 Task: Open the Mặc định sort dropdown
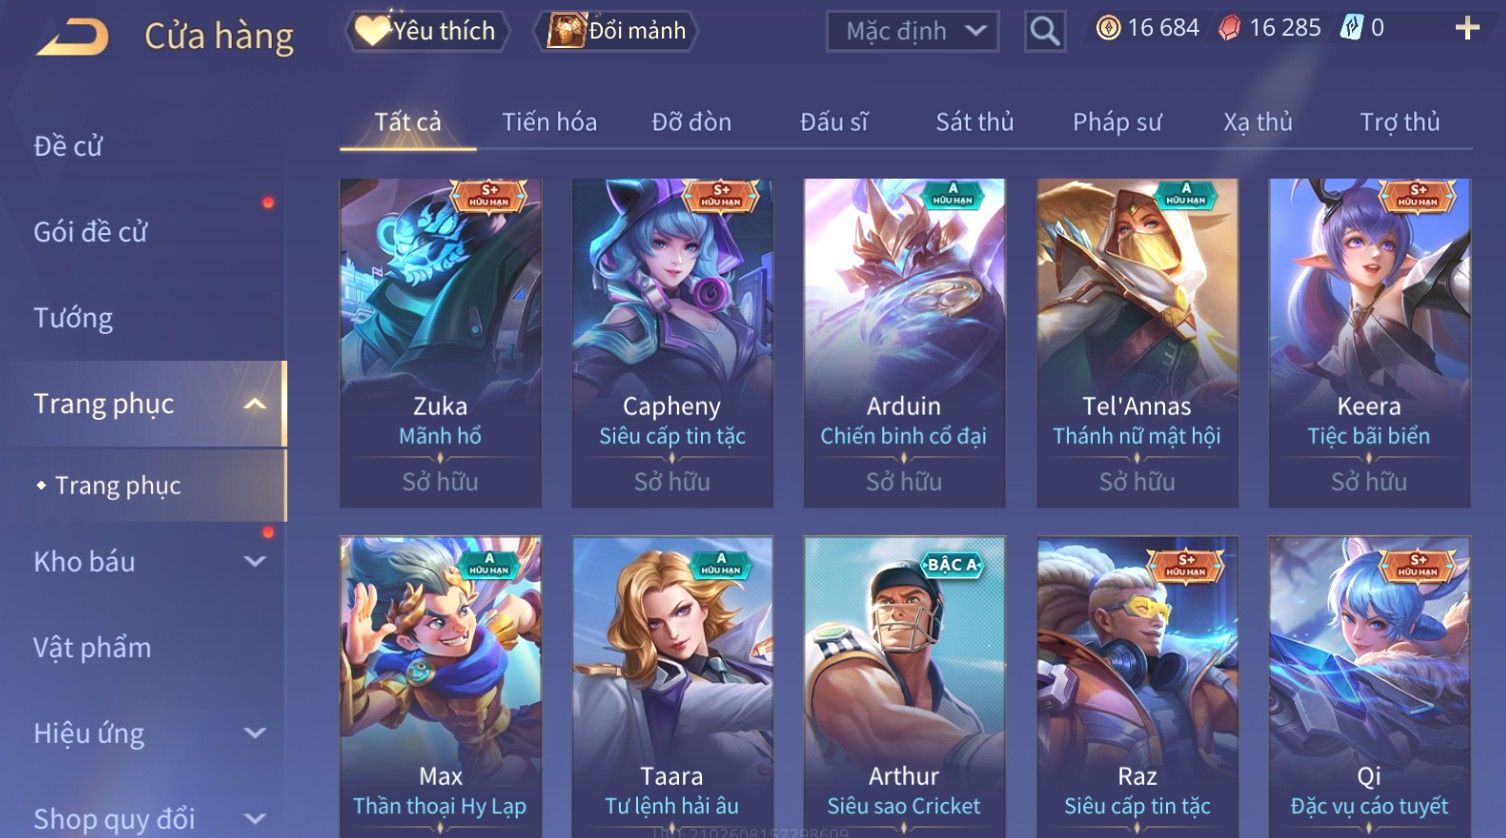click(912, 32)
